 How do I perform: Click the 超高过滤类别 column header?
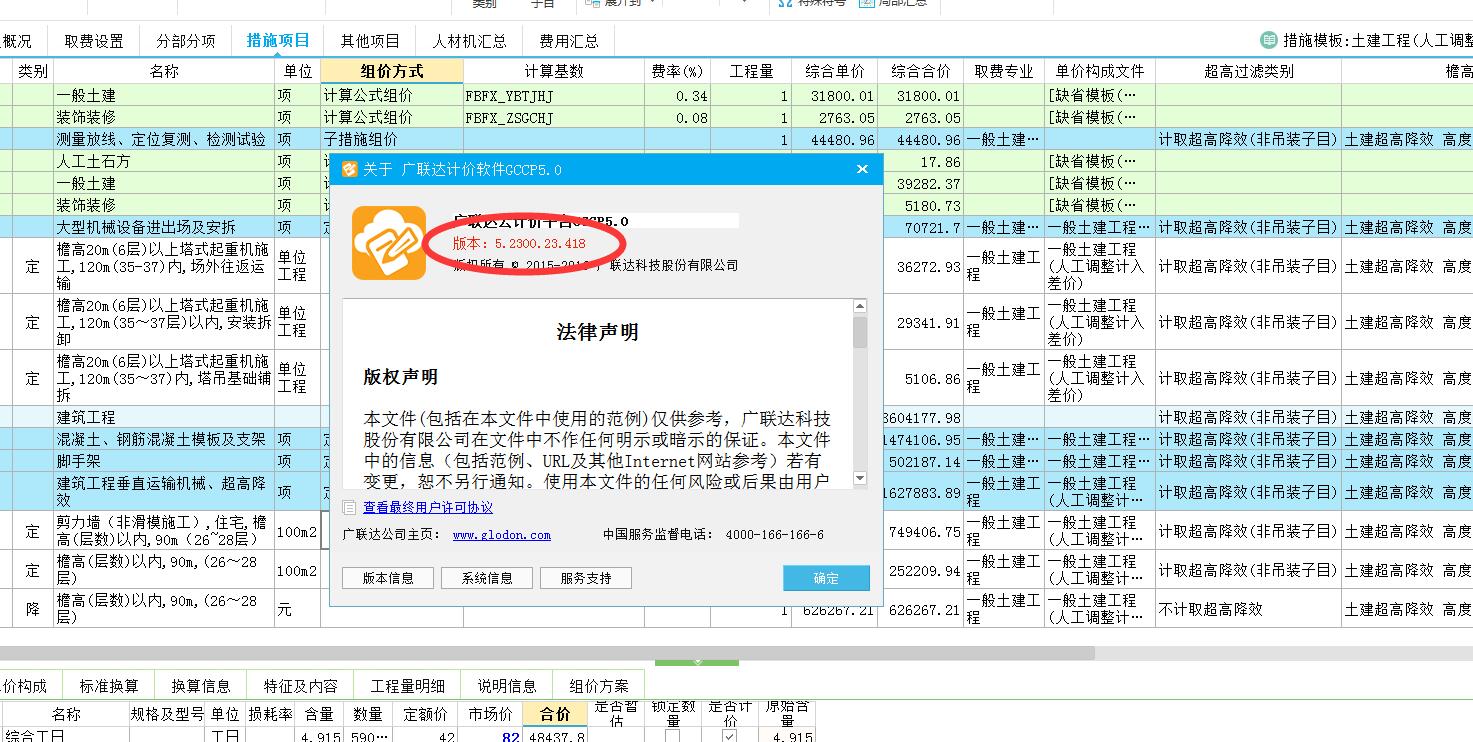pos(1249,71)
